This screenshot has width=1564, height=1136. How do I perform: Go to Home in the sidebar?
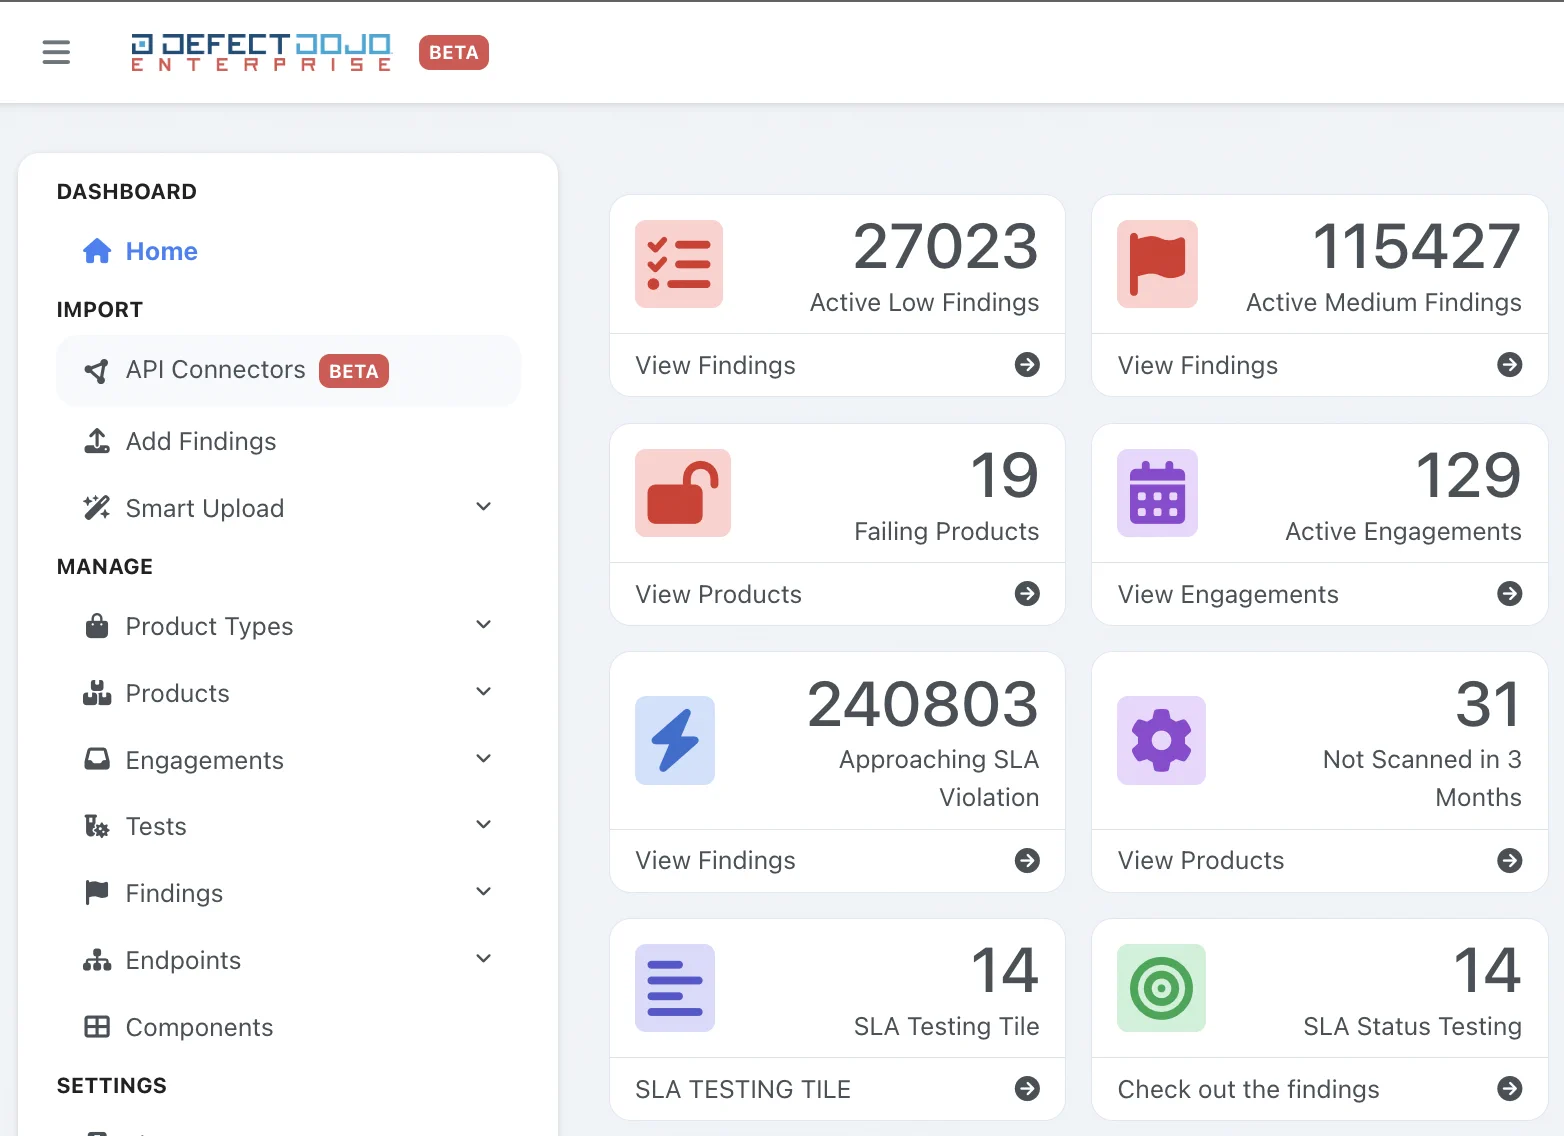click(161, 251)
